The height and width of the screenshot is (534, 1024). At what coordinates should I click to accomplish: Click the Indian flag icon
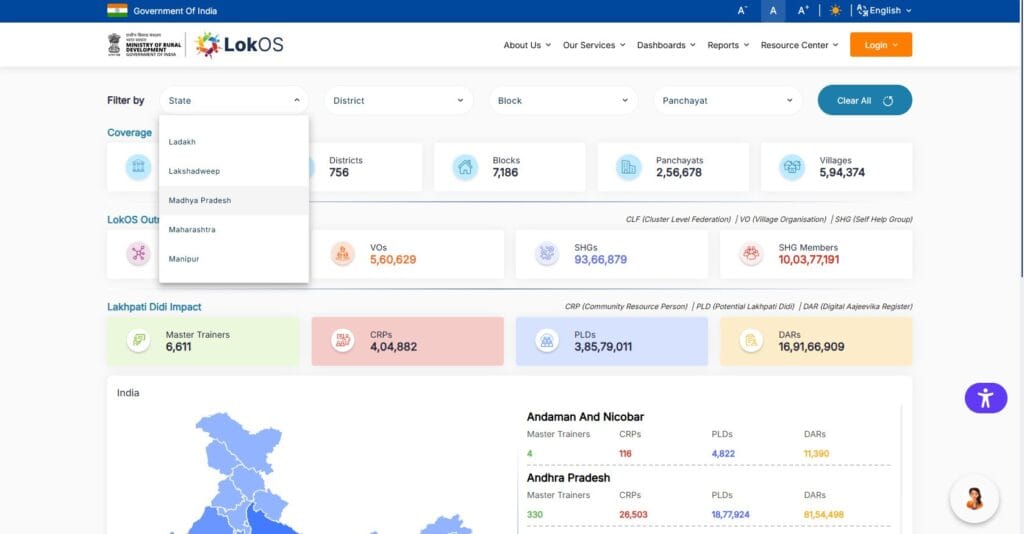click(x=118, y=10)
